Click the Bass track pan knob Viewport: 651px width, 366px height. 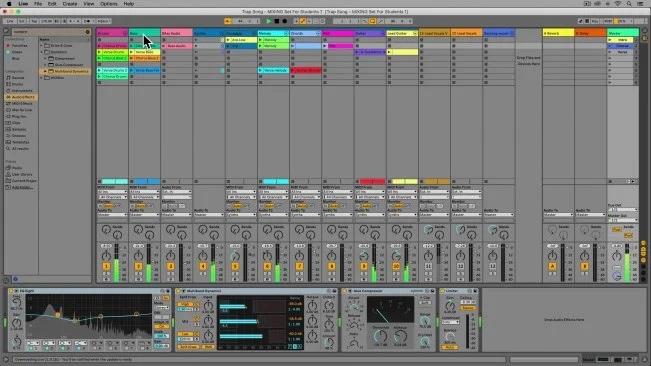click(x=138, y=256)
